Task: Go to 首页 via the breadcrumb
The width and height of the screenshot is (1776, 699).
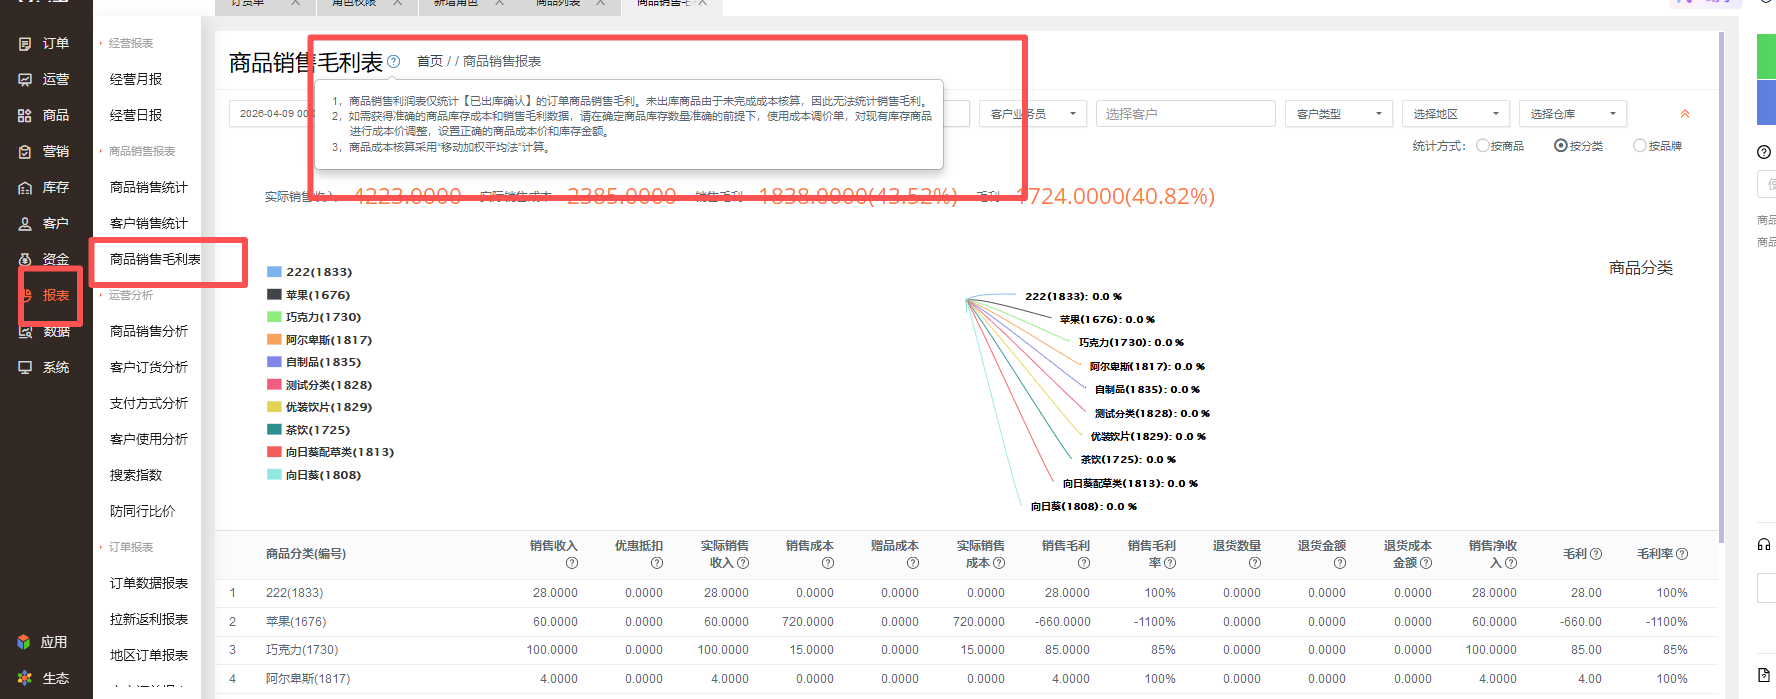Action: click(430, 61)
